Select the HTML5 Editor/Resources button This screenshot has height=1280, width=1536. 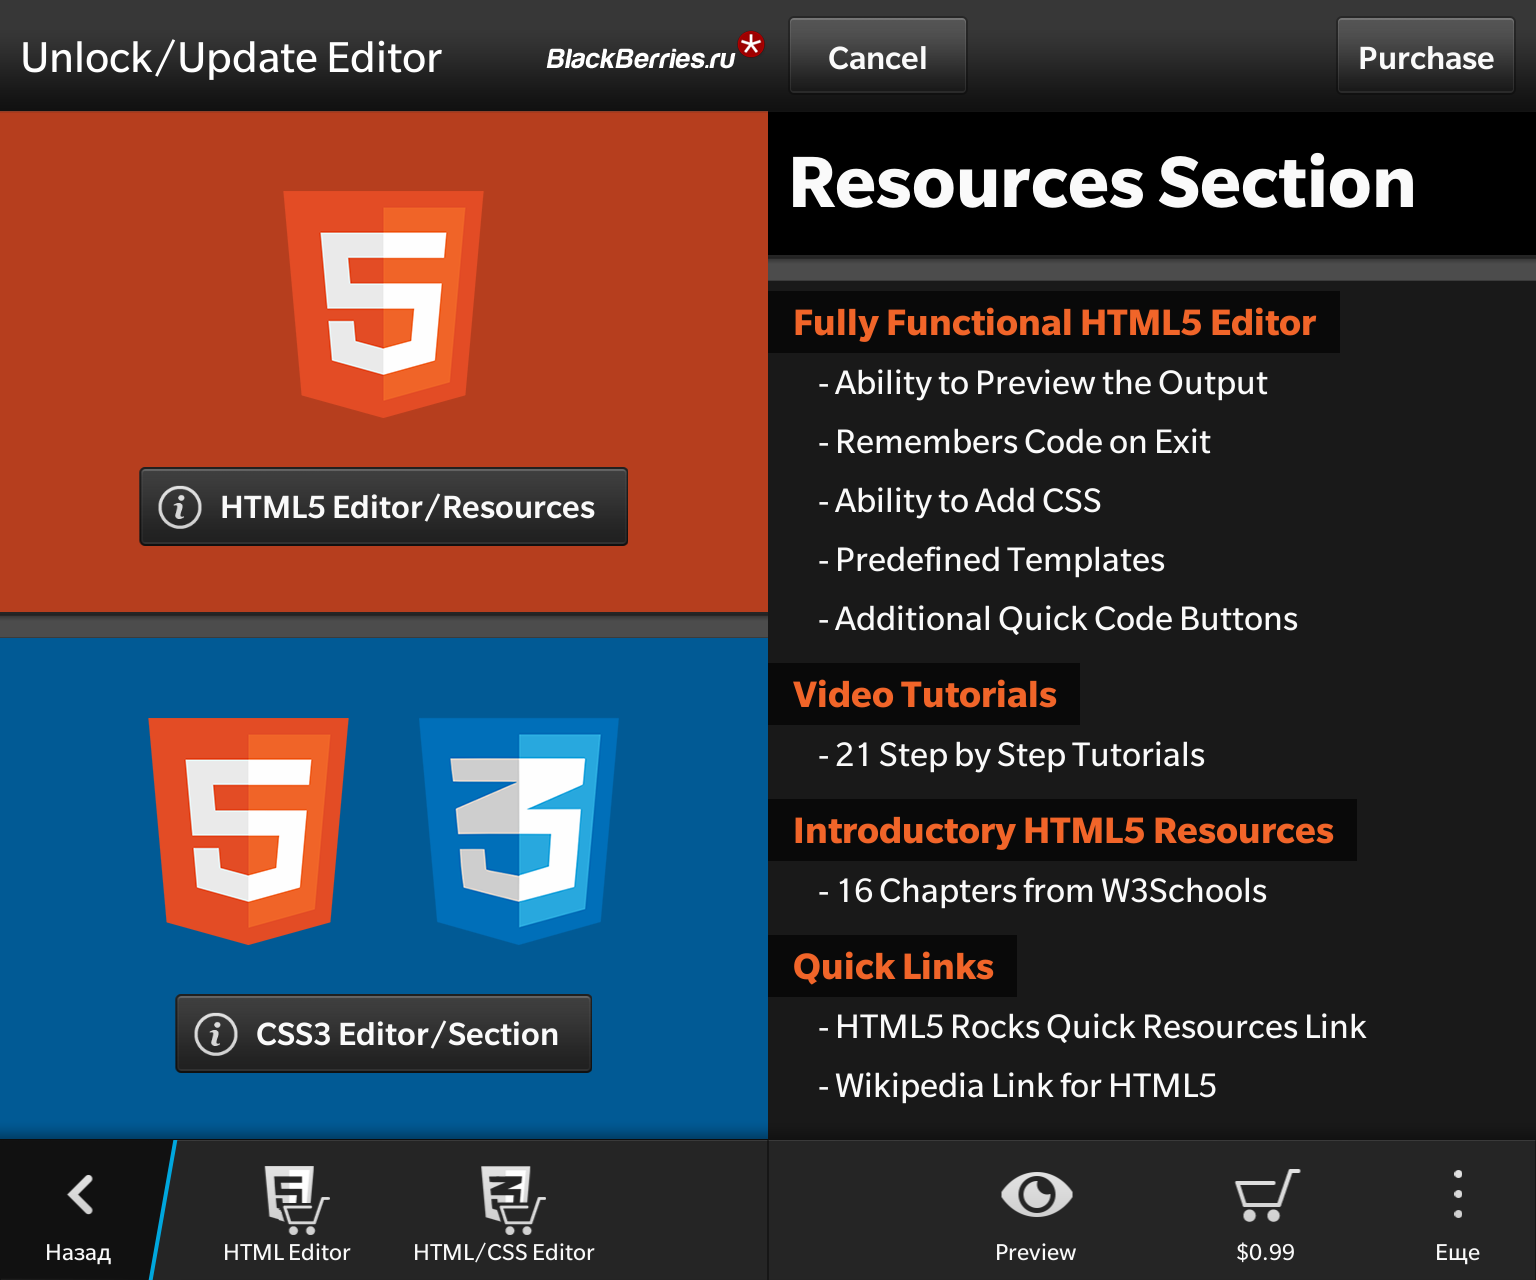pyautogui.click(x=384, y=507)
